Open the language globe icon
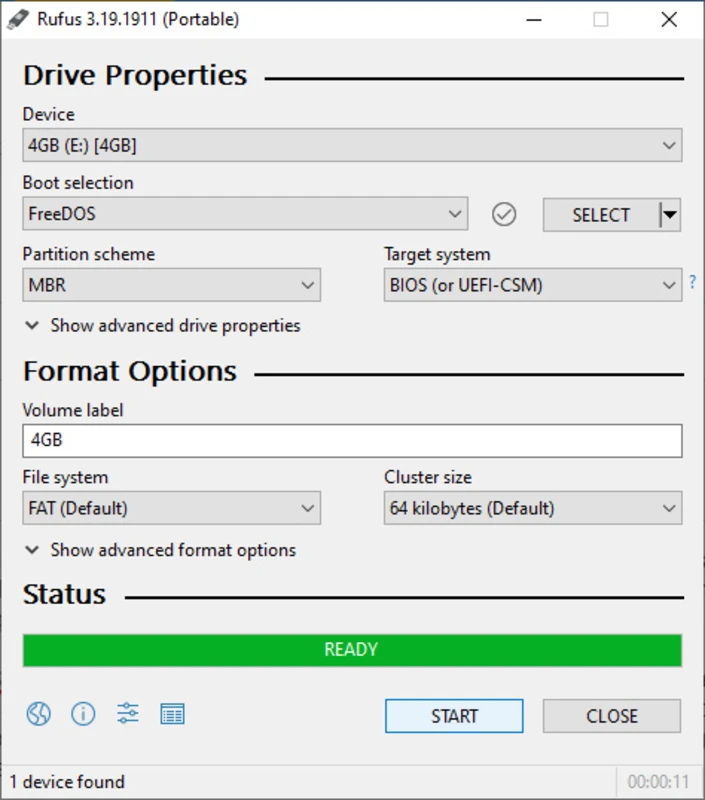 [38, 714]
